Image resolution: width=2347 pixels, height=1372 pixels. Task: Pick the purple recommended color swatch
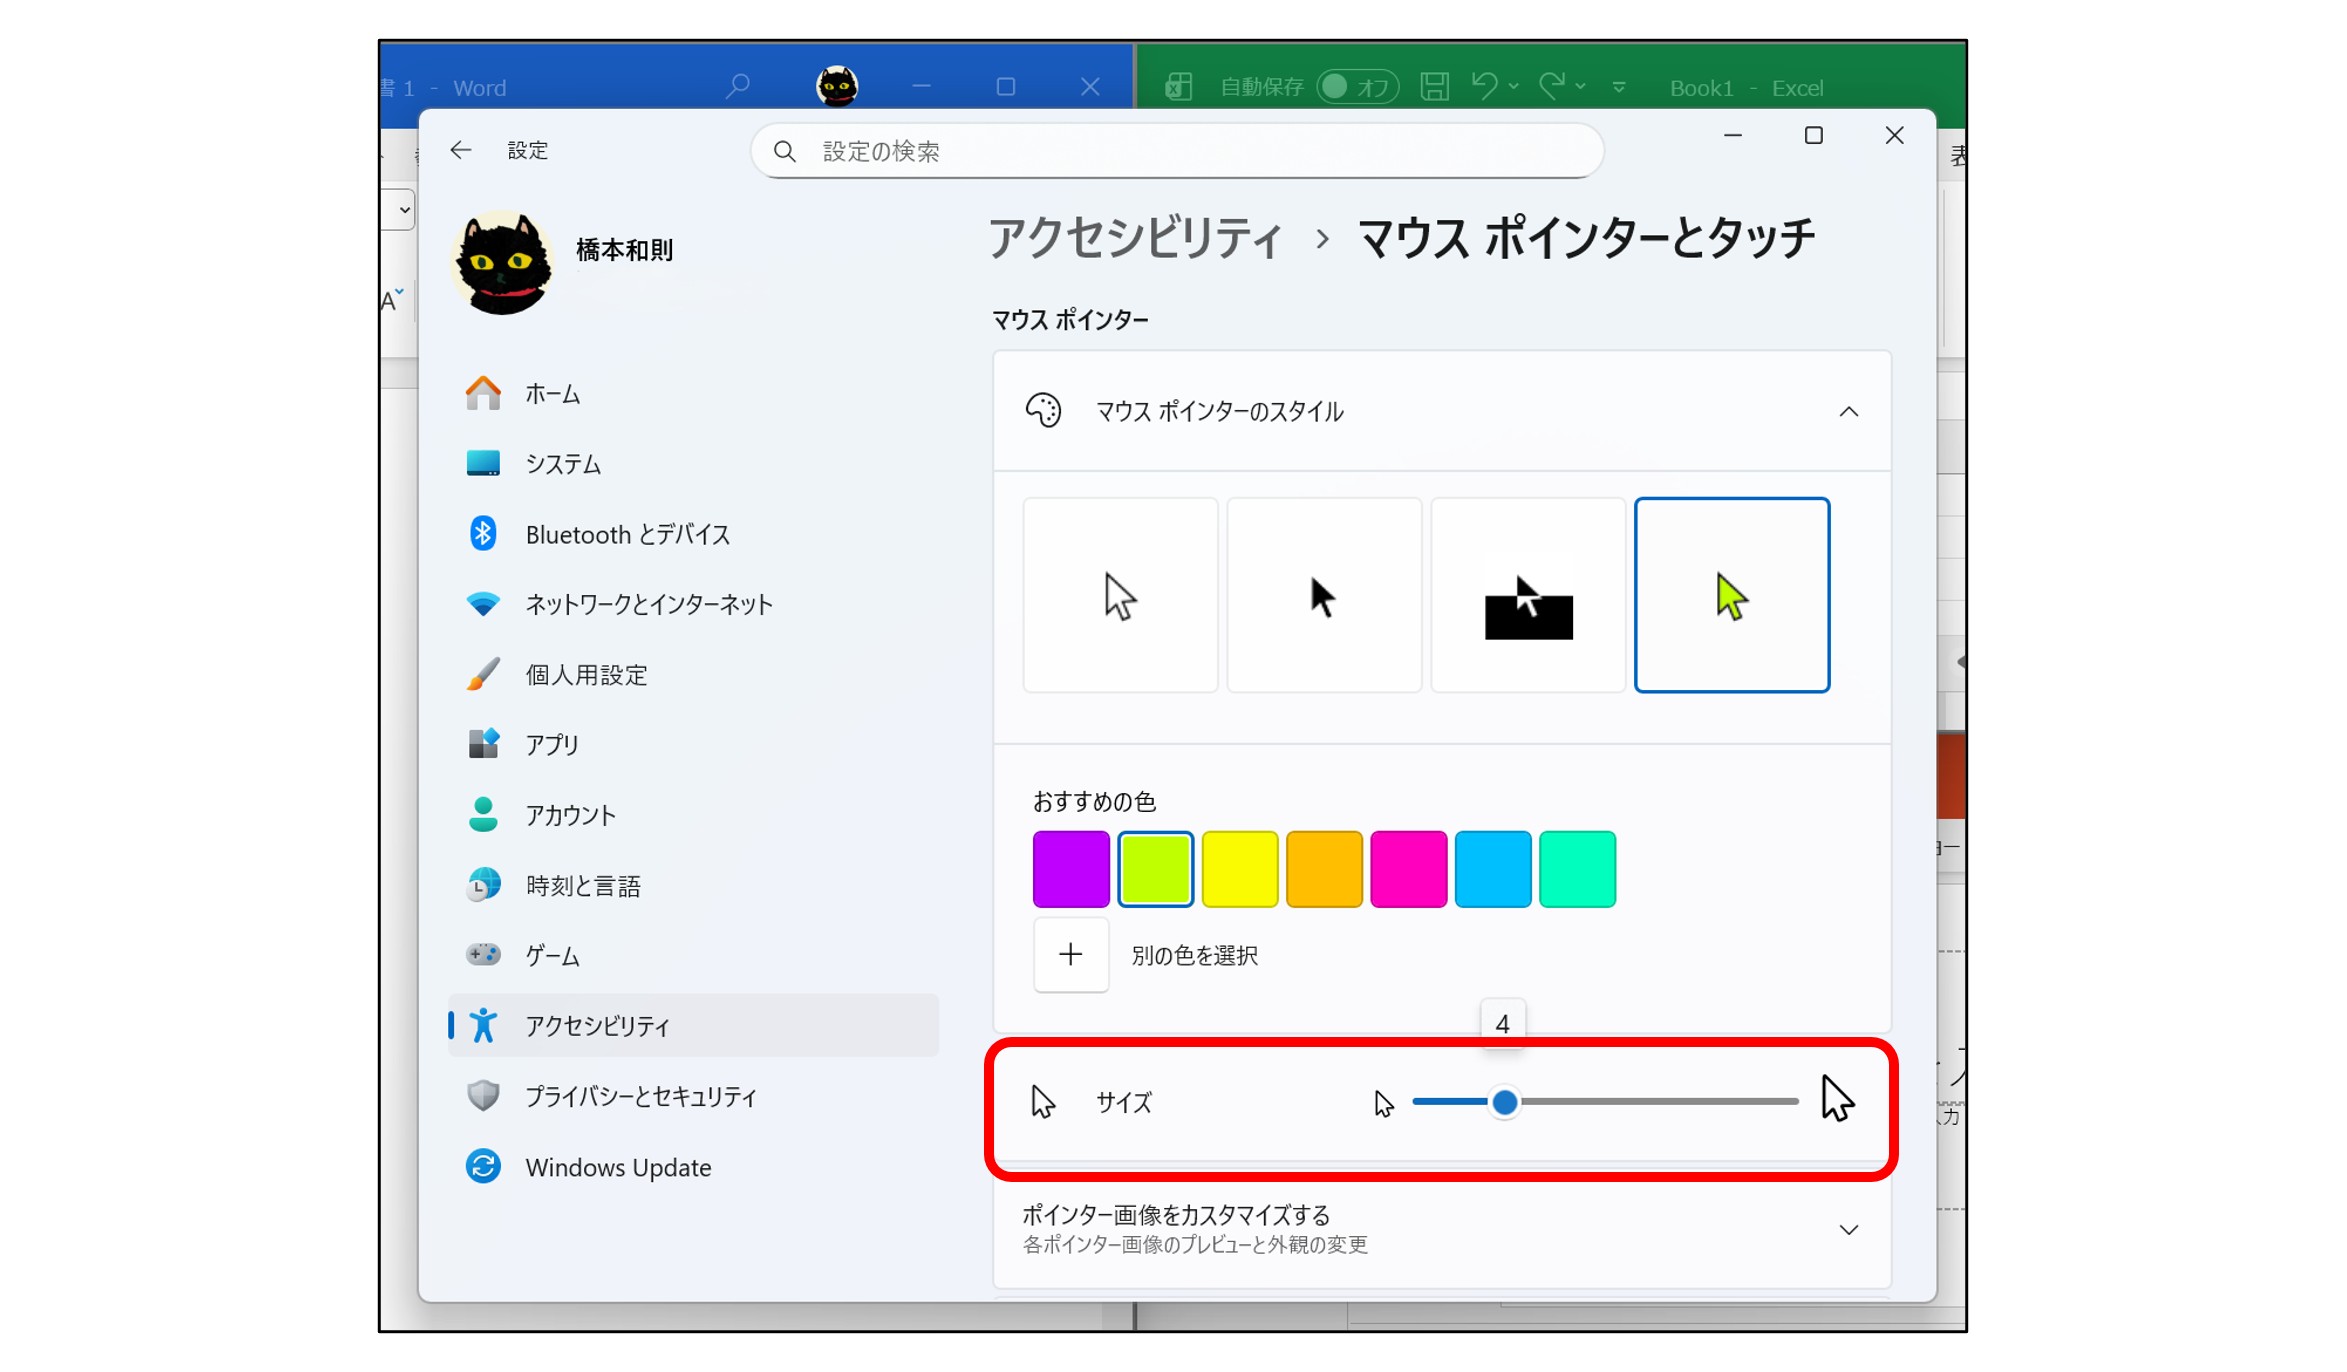tap(1070, 868)
